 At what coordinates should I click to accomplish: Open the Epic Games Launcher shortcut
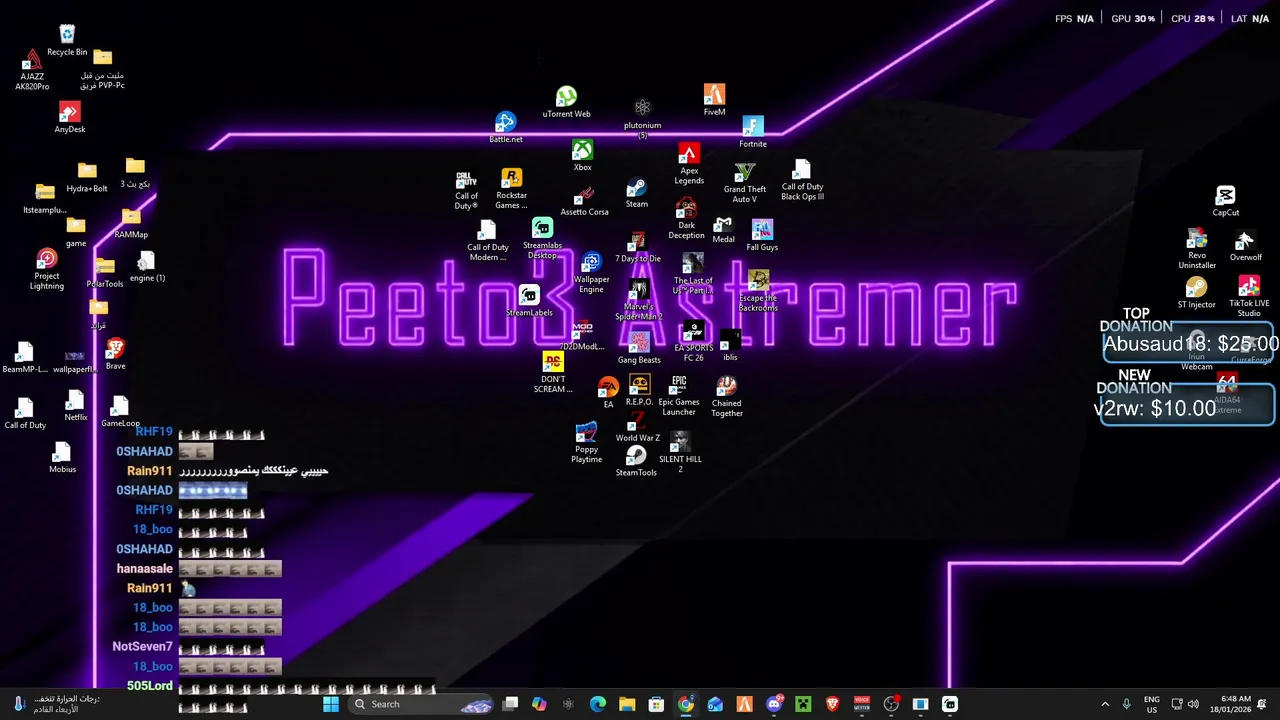pos(679,396)
